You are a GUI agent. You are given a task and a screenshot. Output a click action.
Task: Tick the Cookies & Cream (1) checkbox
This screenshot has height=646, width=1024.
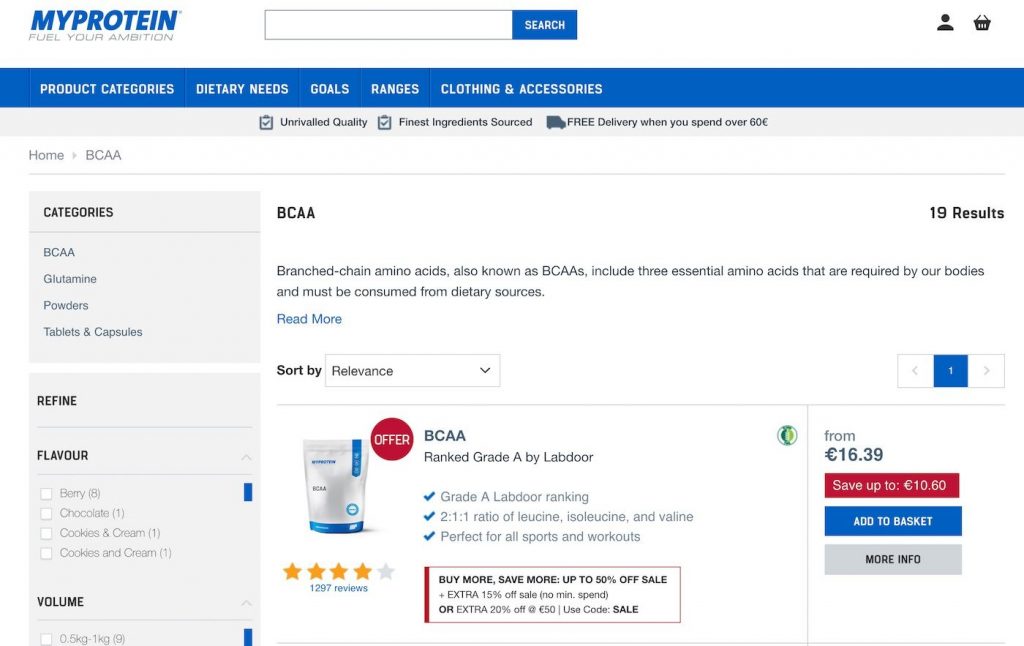point(46,534)
